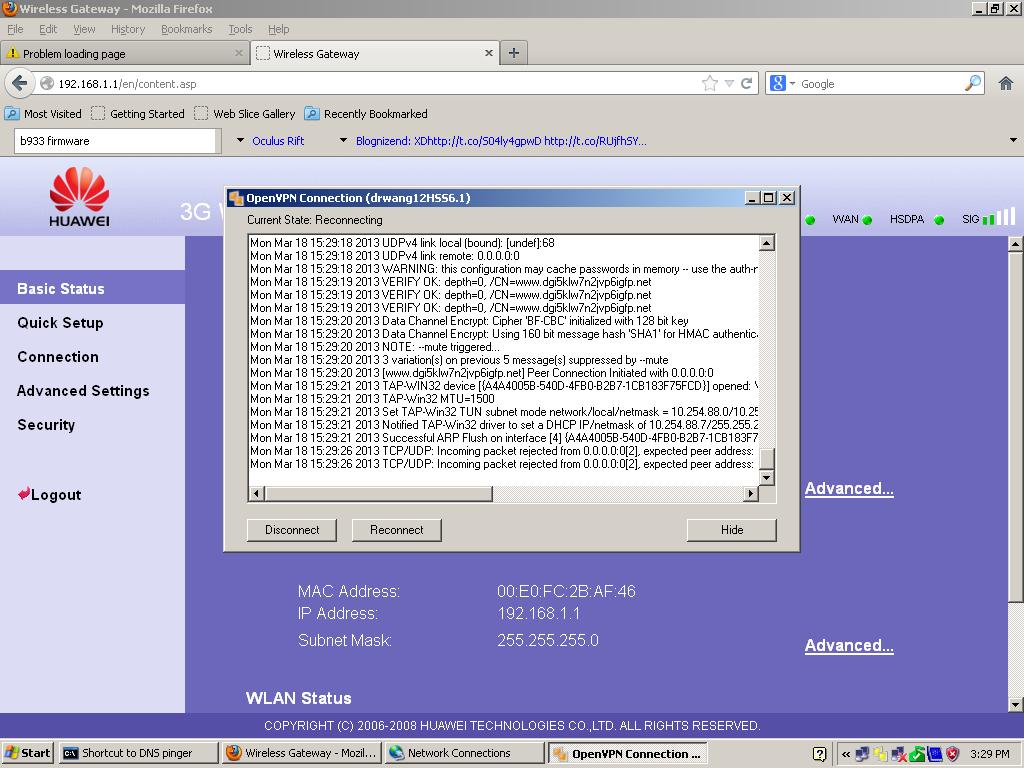Open Web Slice Gallery bookmark
Screen dimensions: 1024x768
click(245, 114)
